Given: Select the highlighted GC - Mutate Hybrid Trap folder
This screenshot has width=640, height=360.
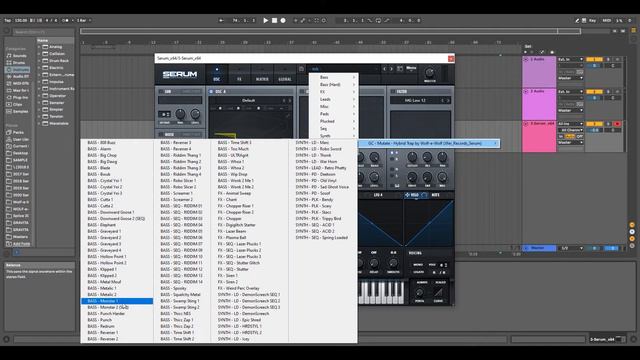Looking at the screenshot, I should click(429, 143).
